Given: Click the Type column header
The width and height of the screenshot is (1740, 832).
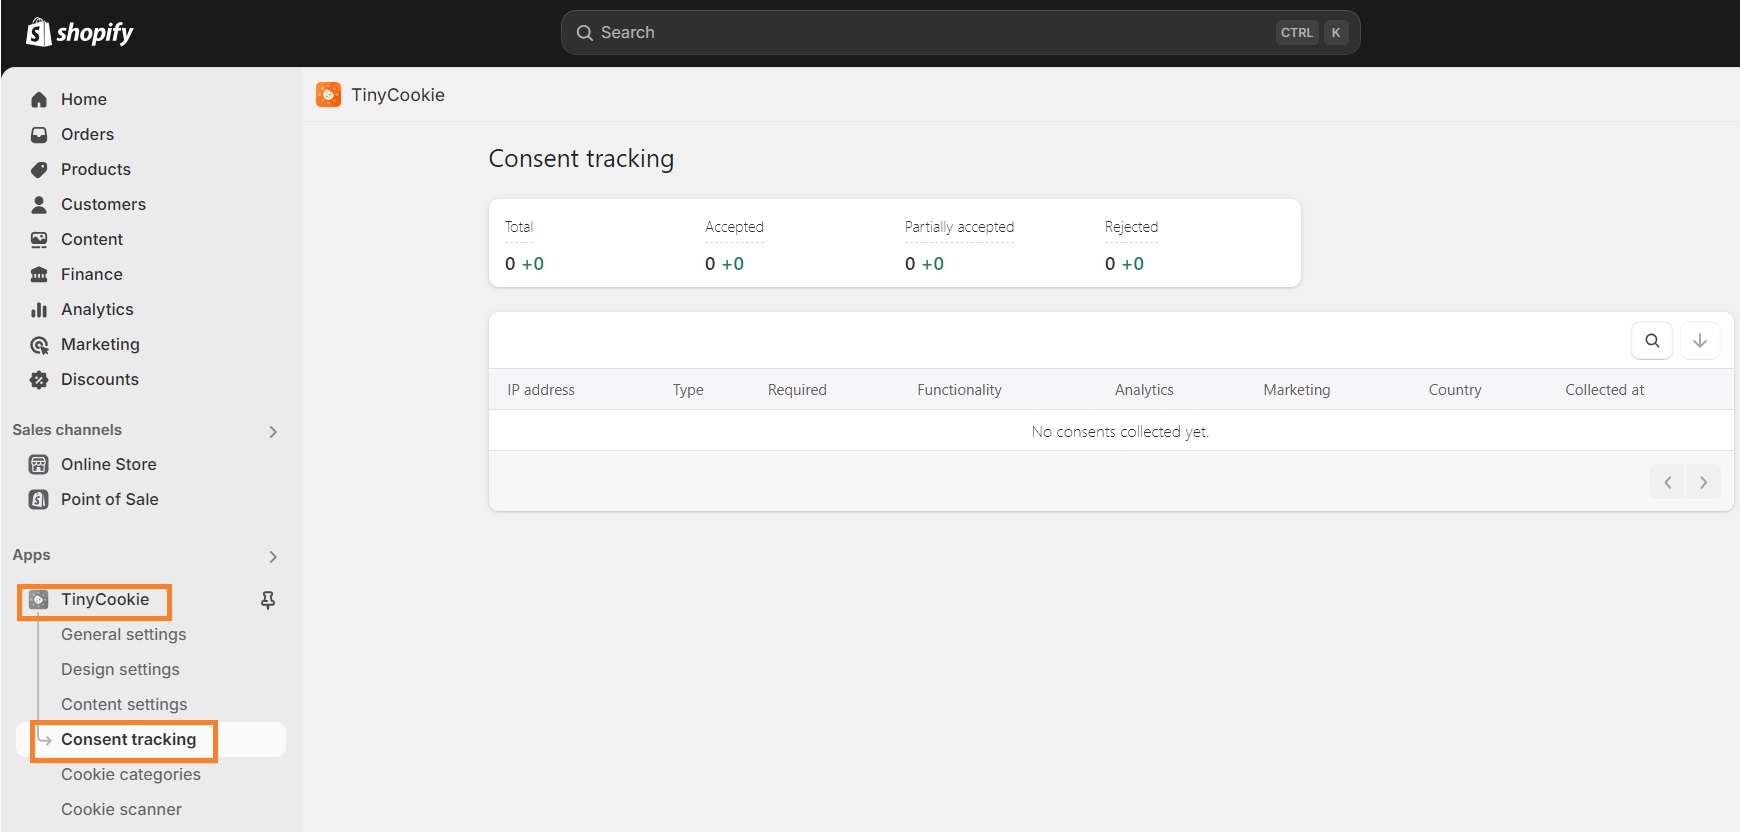Looking at the screenshot, I should pos(688,390).
